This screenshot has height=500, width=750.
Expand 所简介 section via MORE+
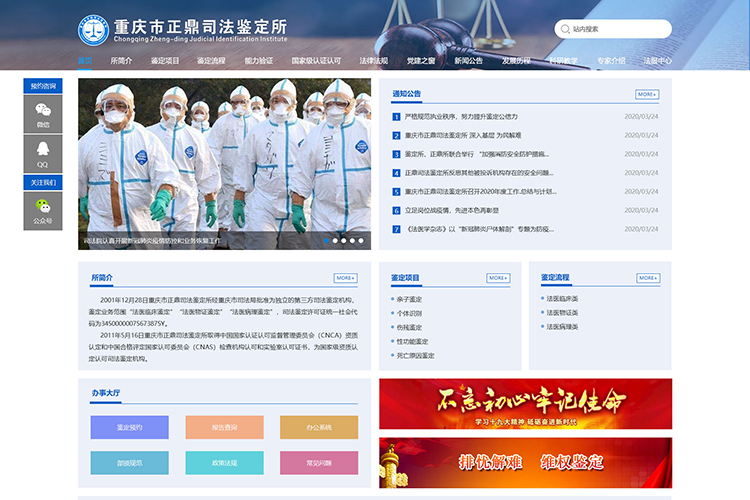pos(345,277)
